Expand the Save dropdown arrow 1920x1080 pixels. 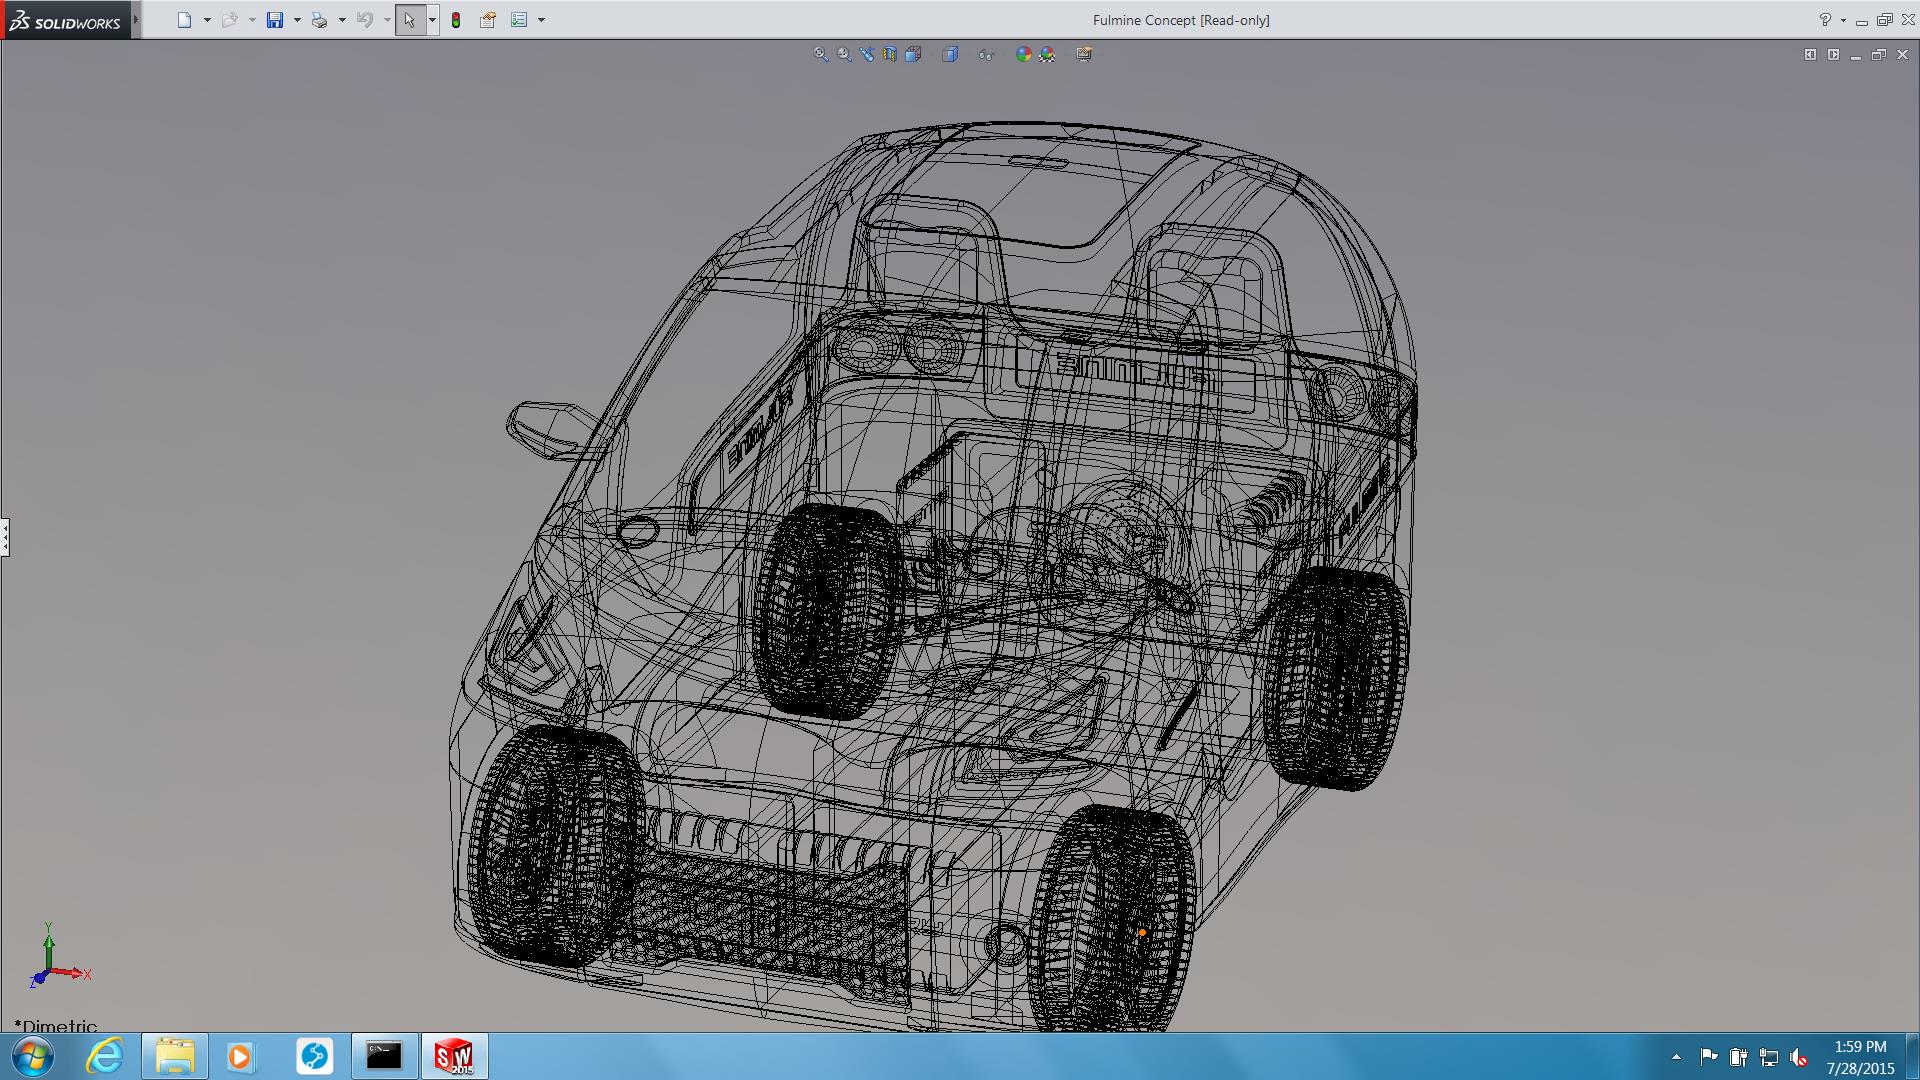[297, 20]
